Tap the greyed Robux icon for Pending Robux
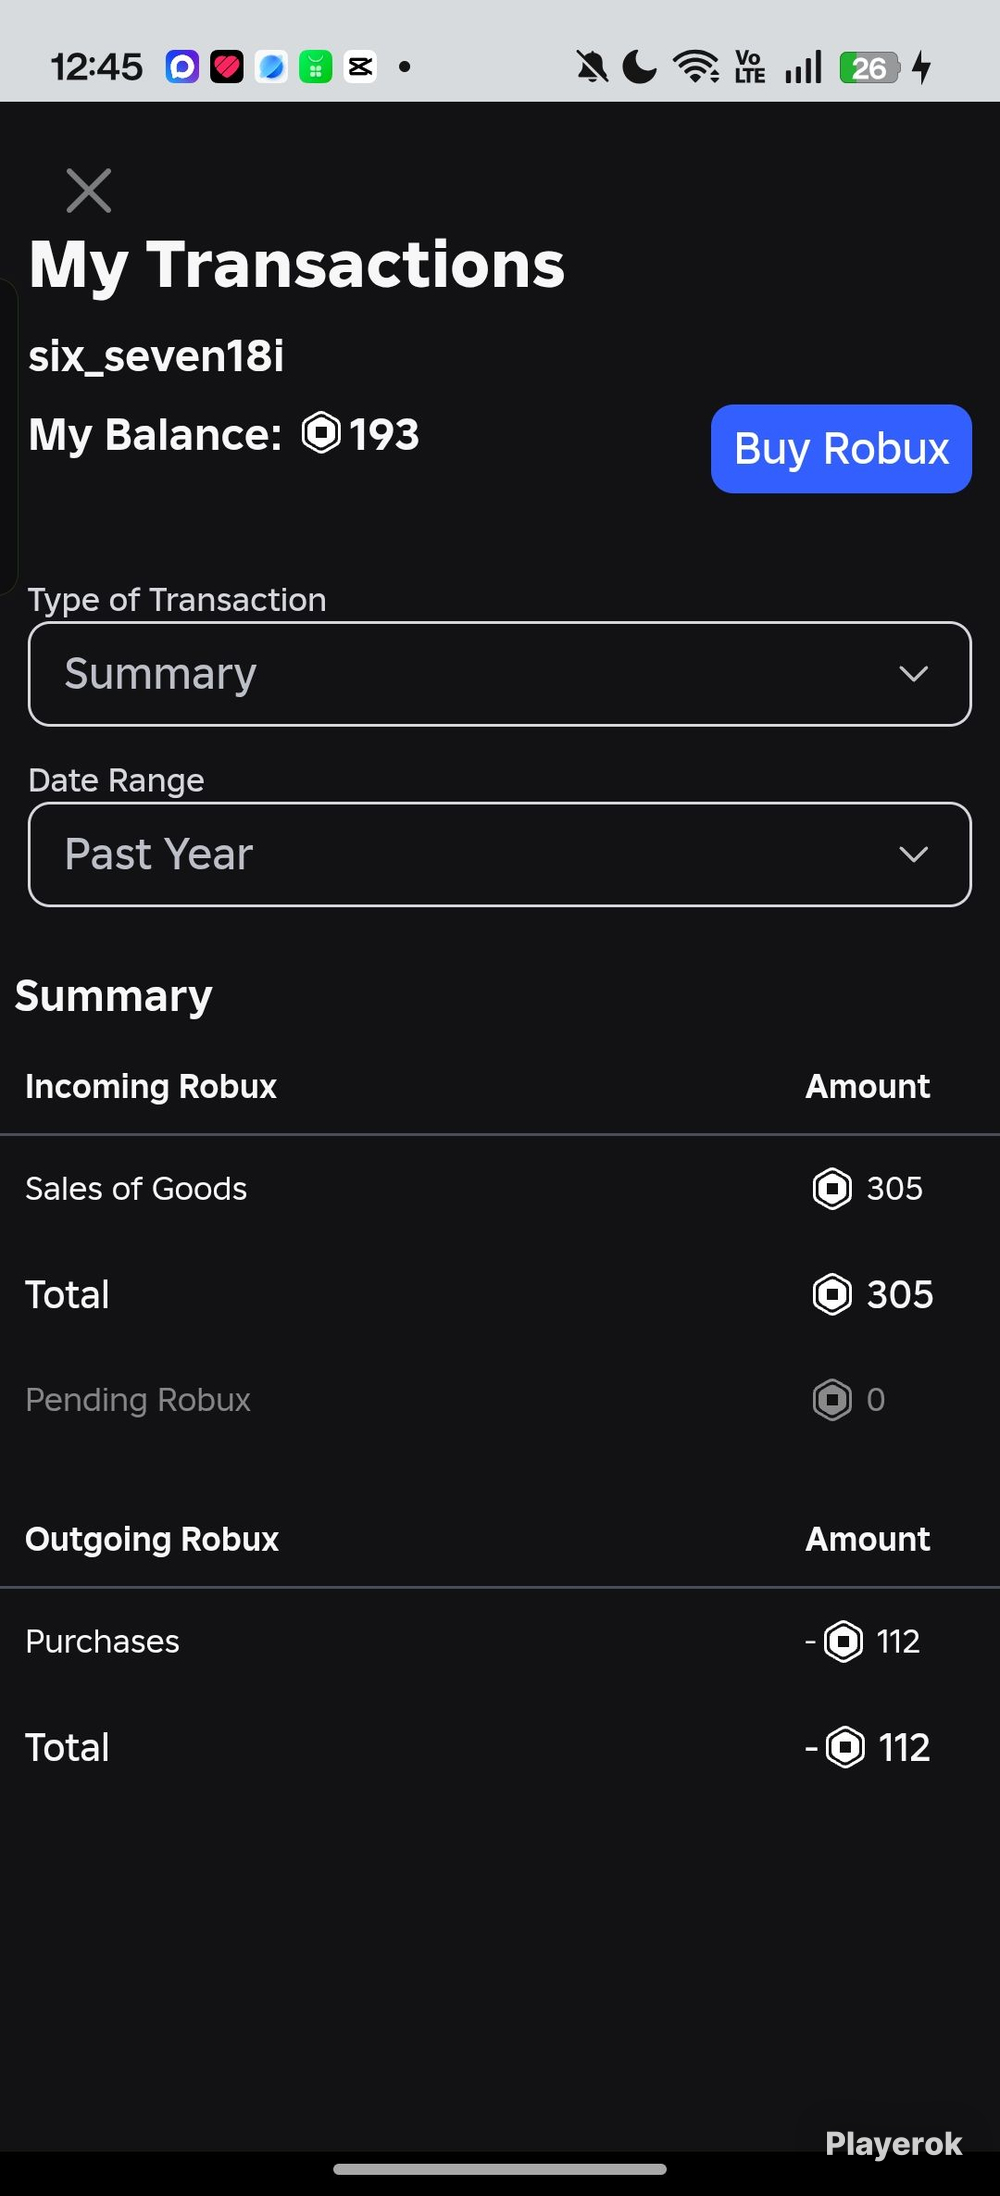 tap(832, 1400)
